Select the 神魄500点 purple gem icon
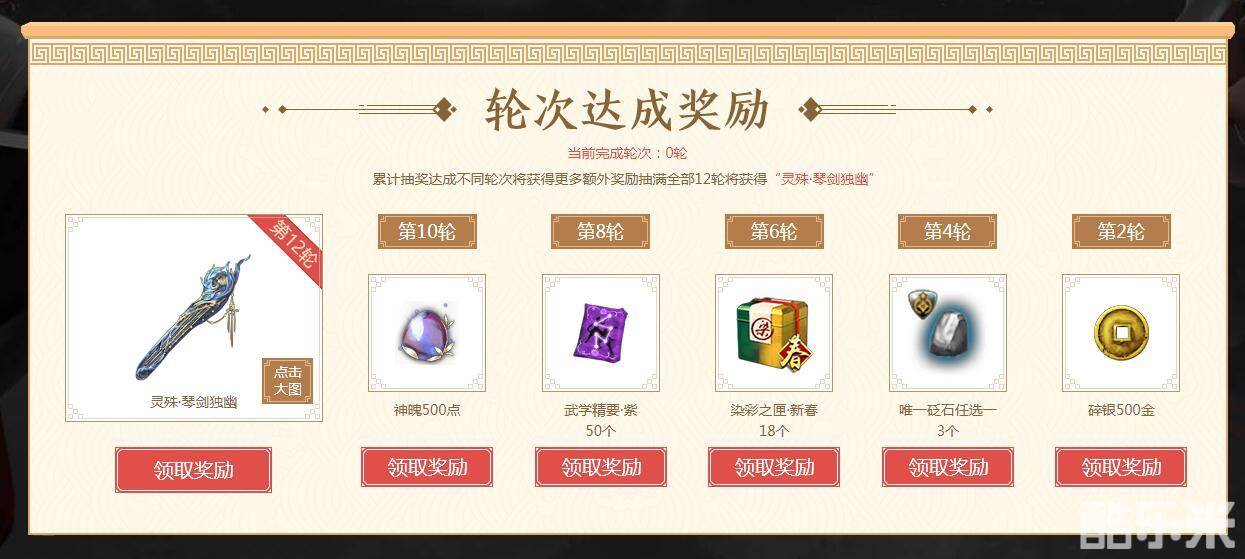 coord(427,333)
